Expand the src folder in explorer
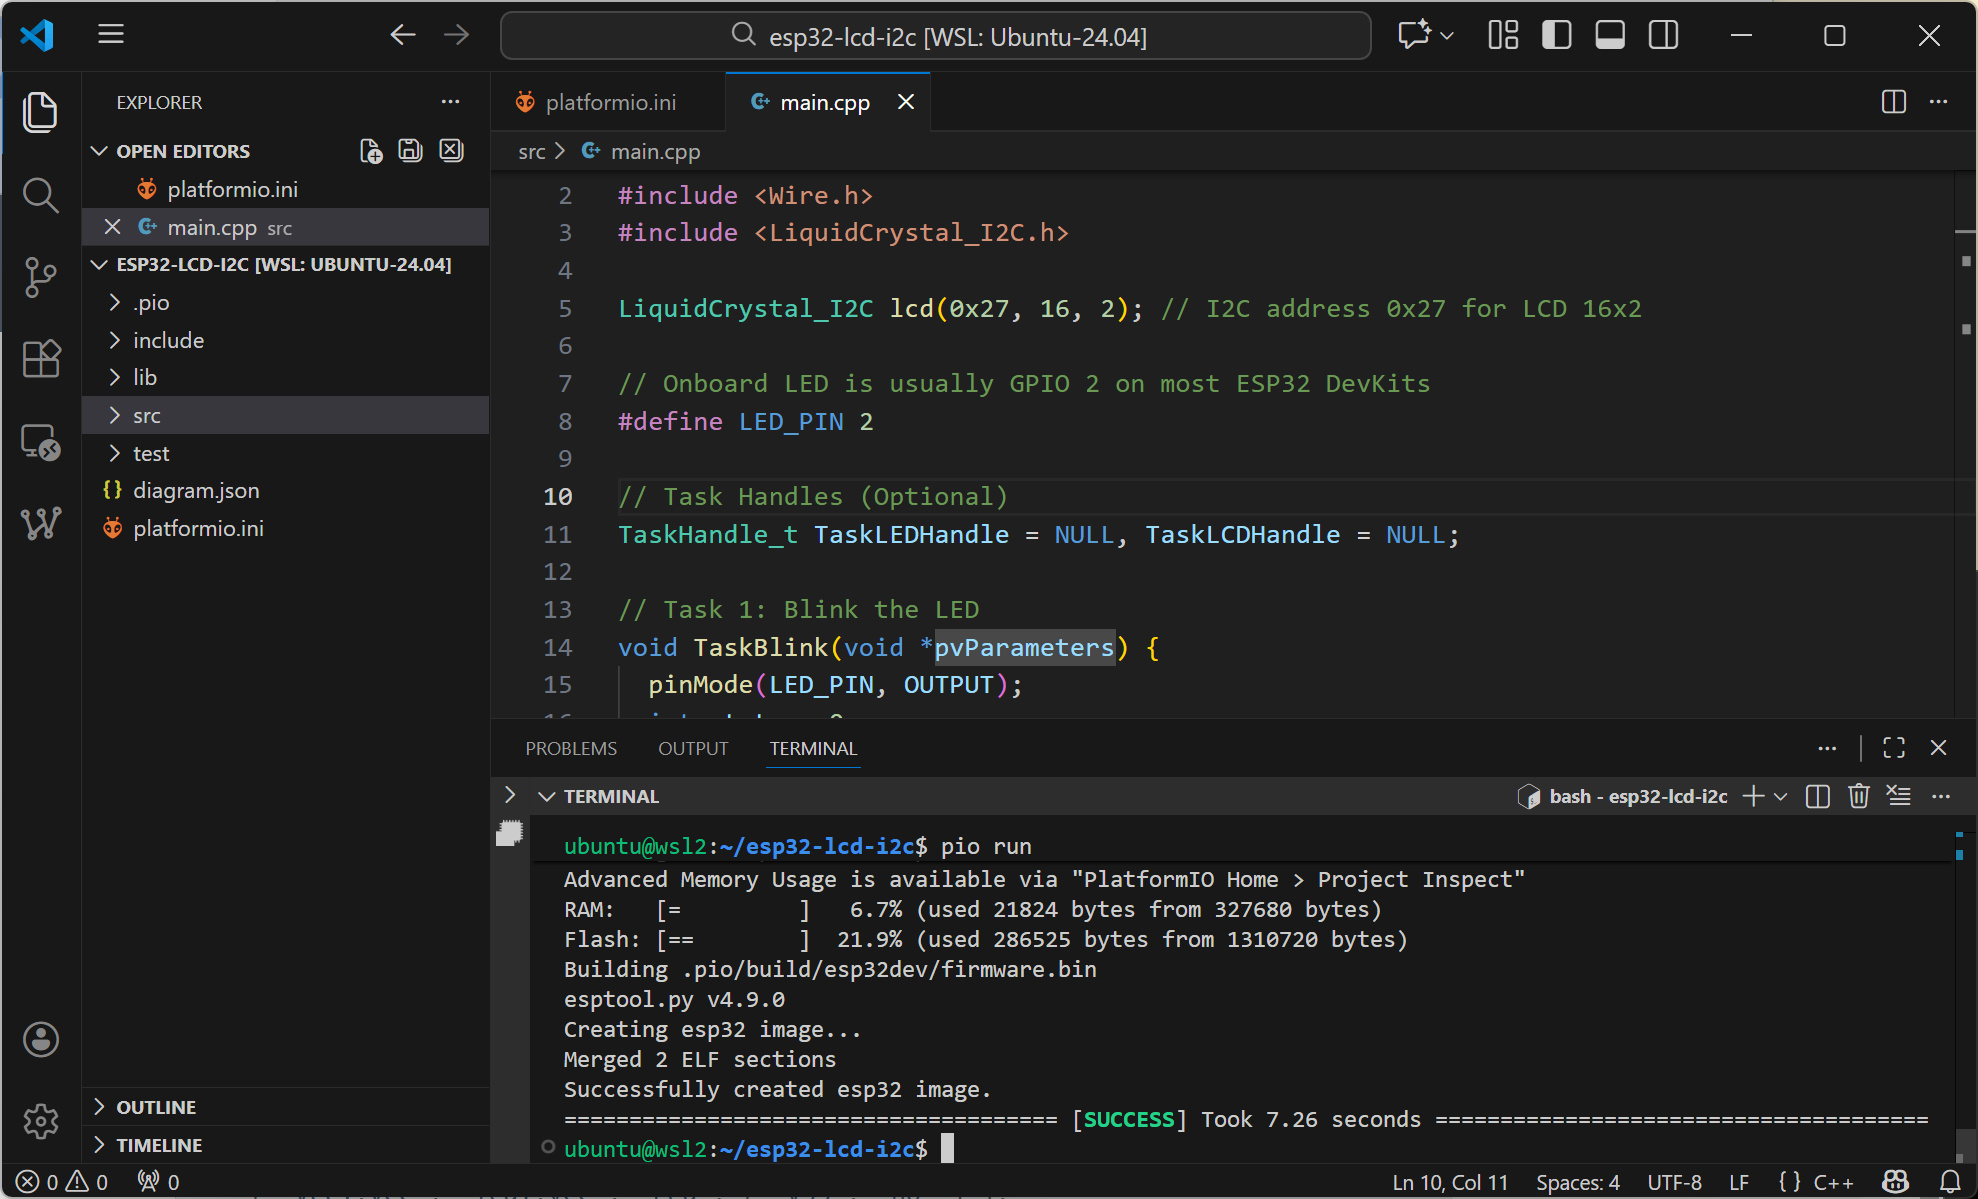The height and width of the screenshot is (1199, 1978). 146,415
